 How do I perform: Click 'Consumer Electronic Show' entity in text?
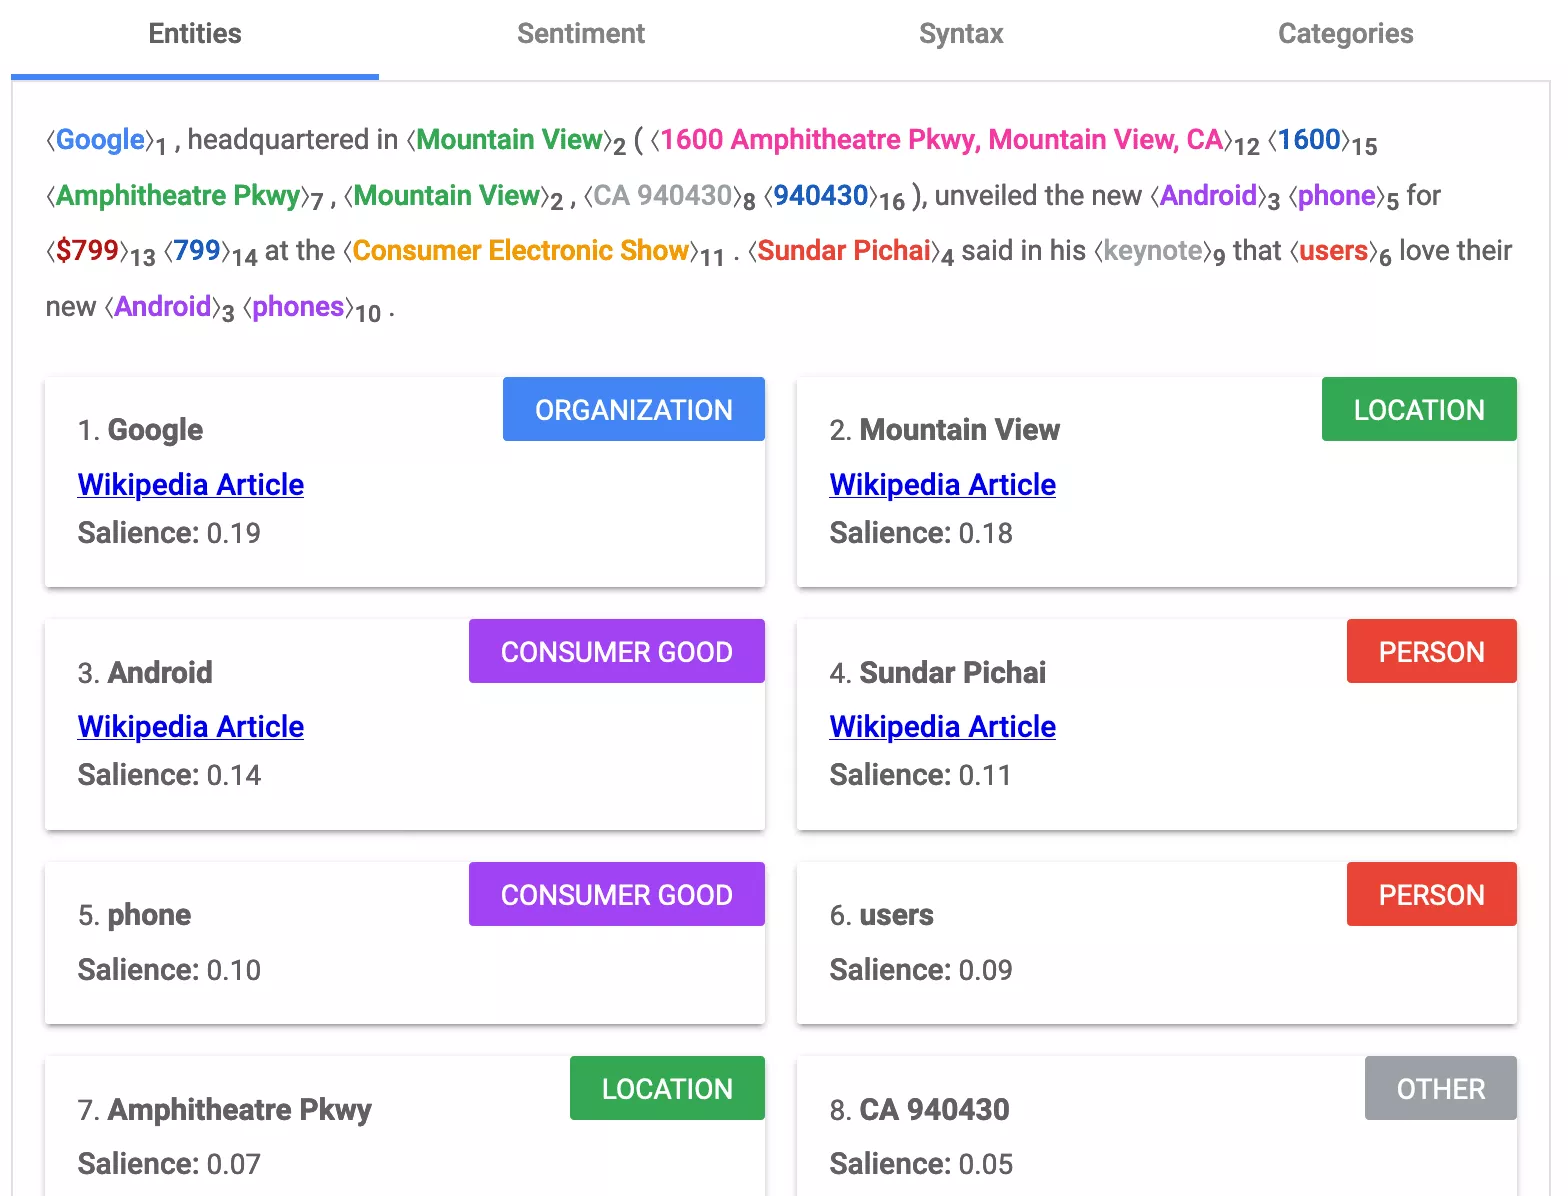pos(521,250)
